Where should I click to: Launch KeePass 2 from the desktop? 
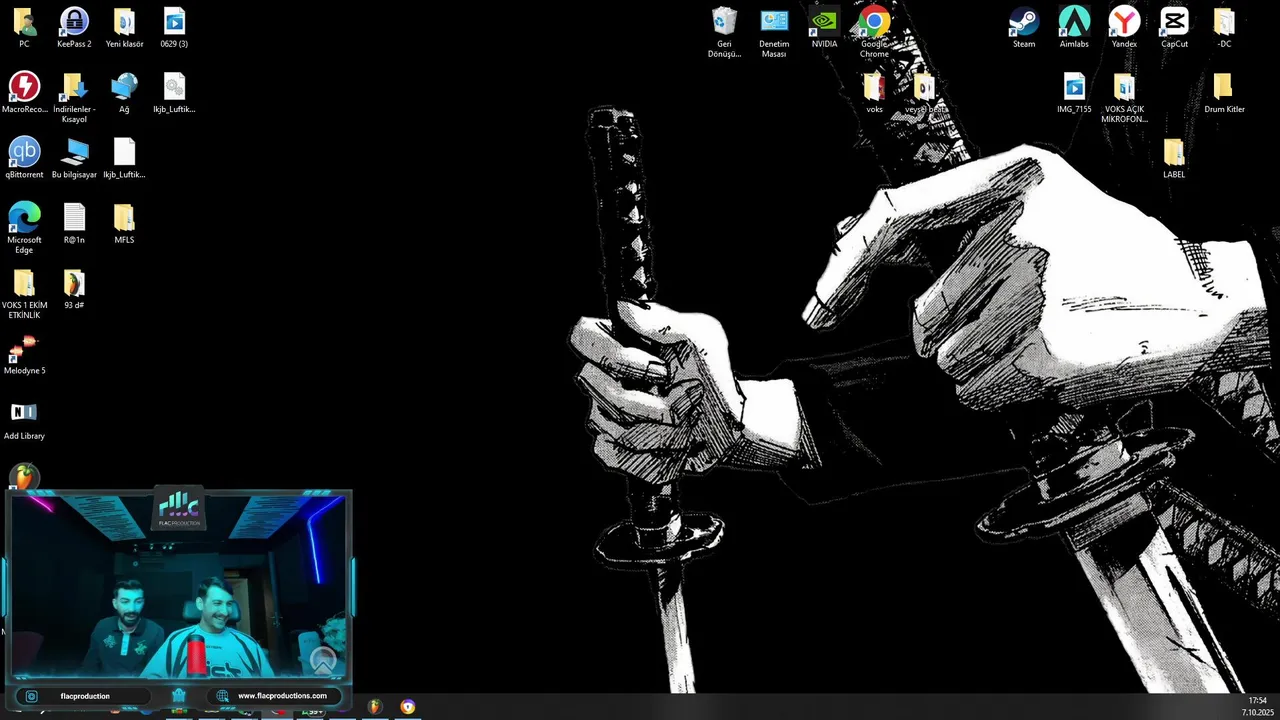(74, 27)
